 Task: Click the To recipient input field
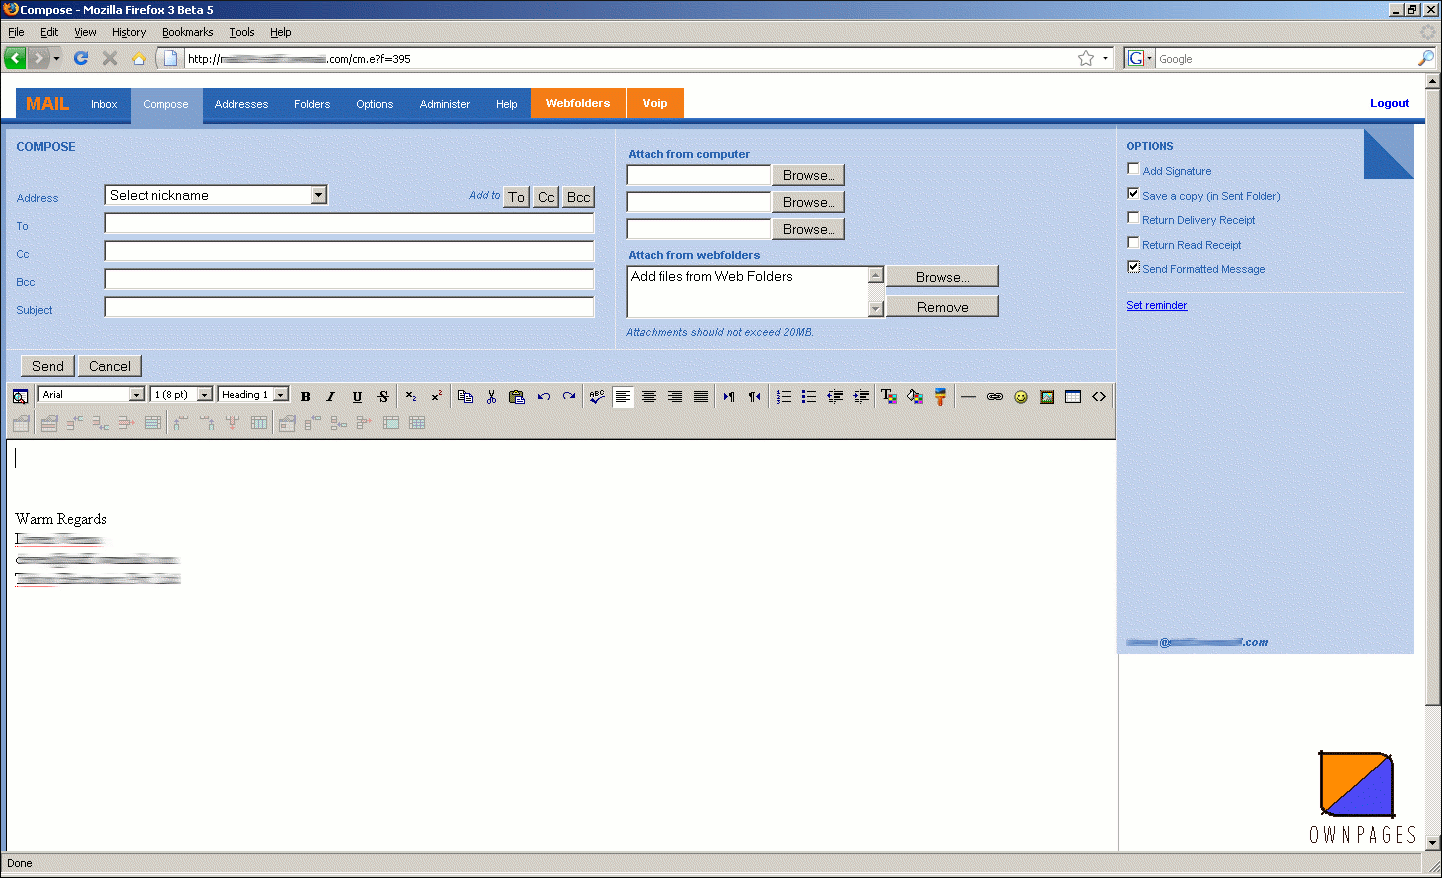349,223
